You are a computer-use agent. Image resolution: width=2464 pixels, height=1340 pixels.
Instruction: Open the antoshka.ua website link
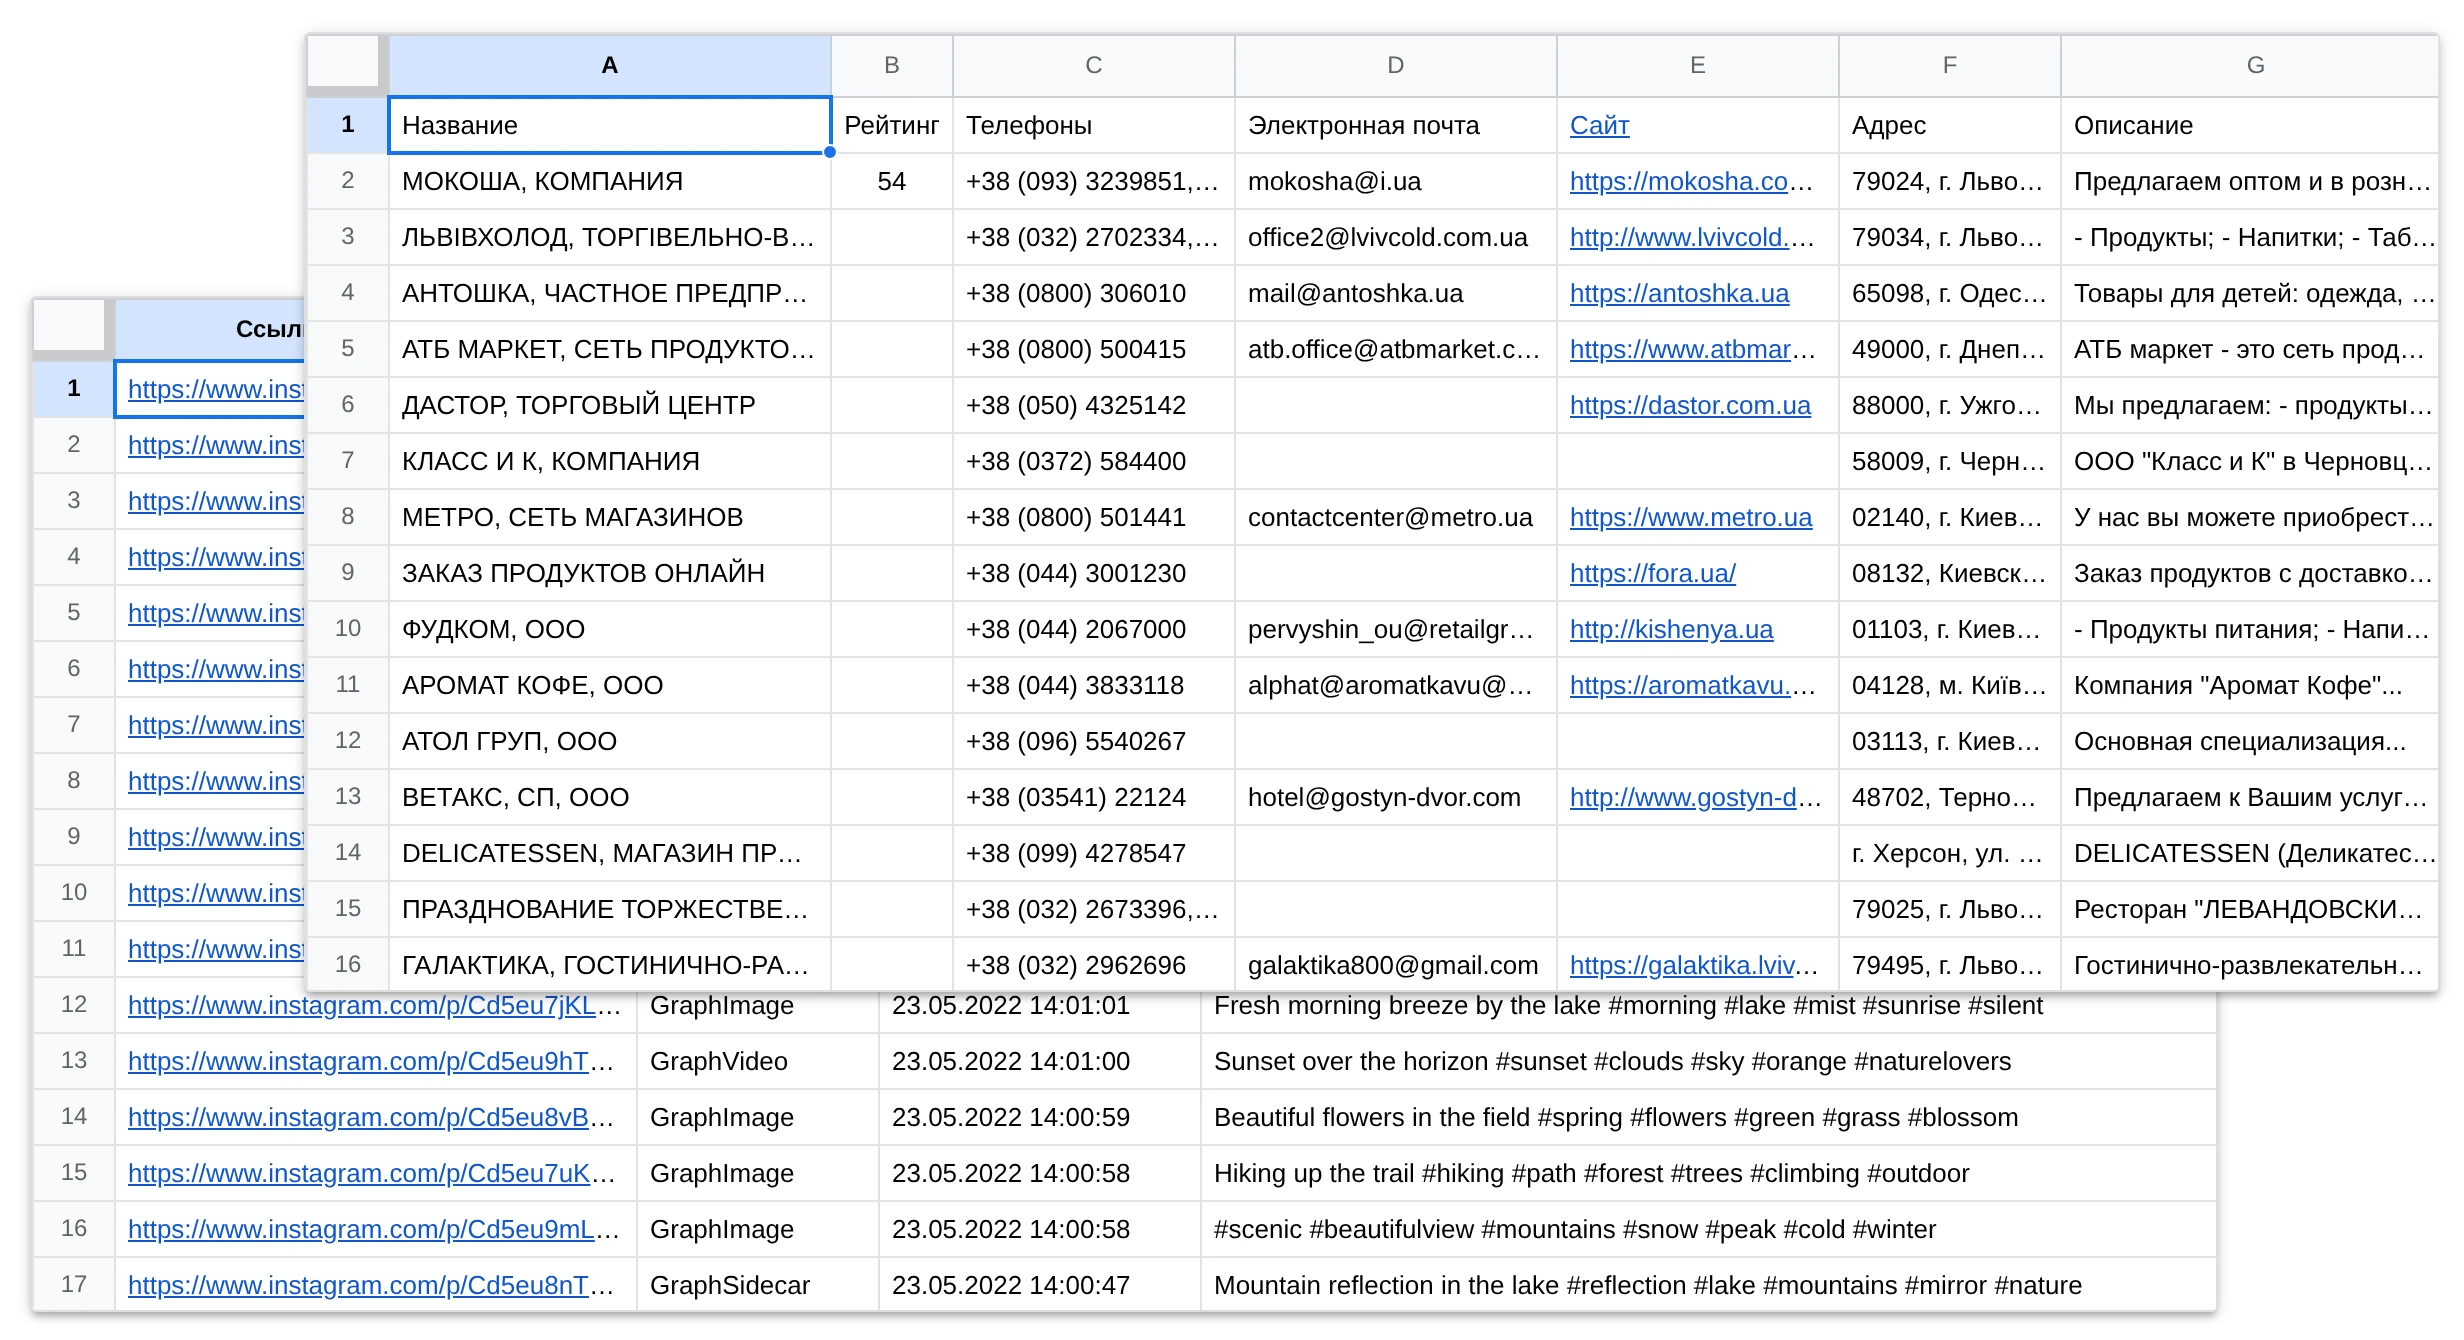coord(1679,293)
